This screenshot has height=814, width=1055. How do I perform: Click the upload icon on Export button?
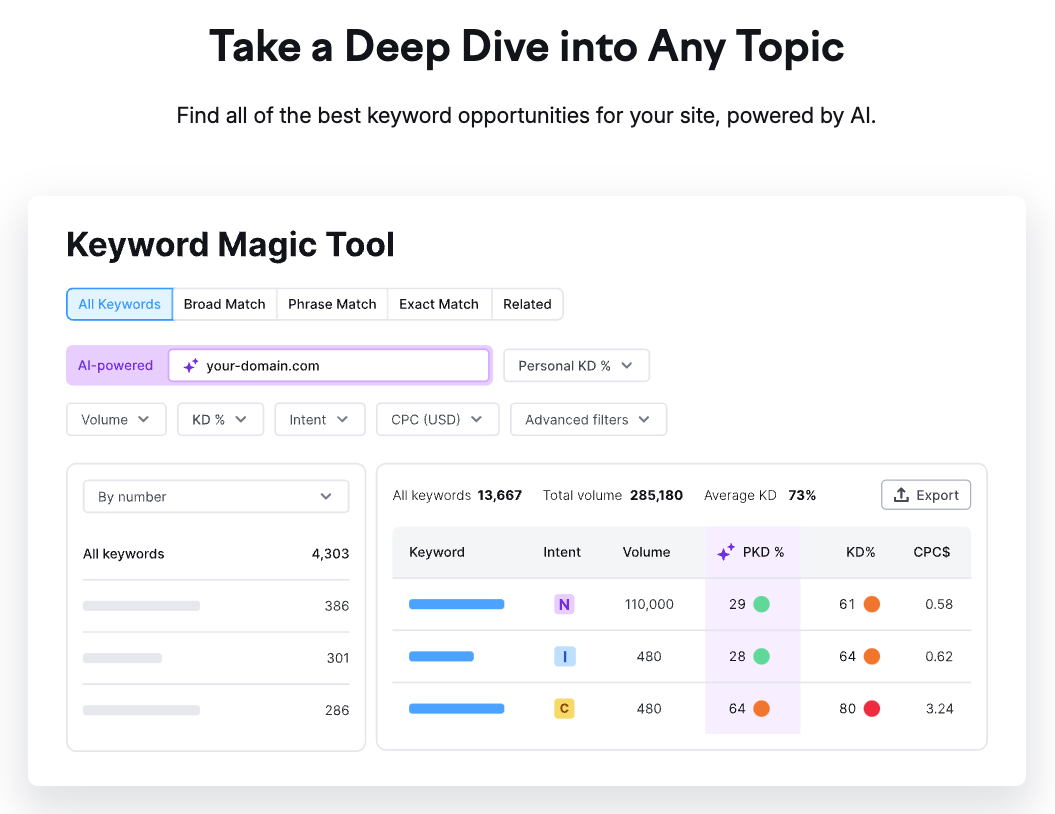pyautogui.click(x=901, y=495)
